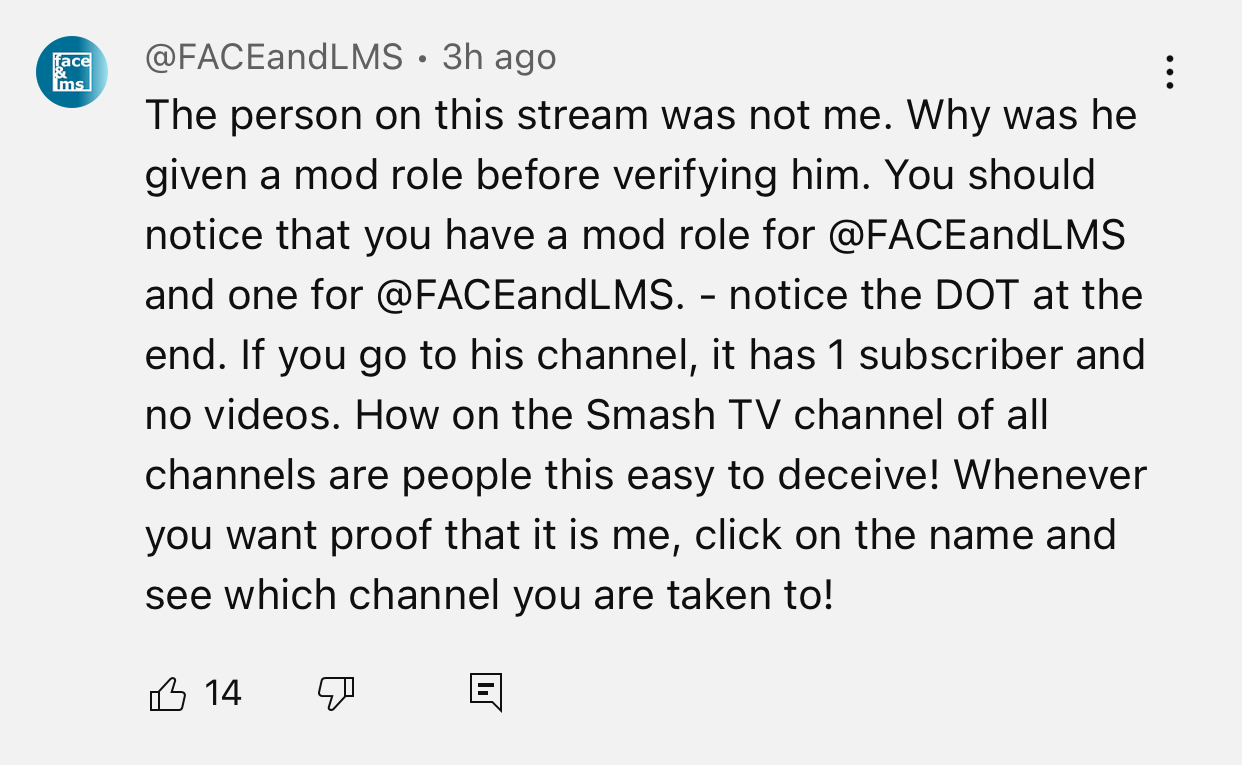
Task: Open the face & lms channel avatar
Action: point(72,71)
